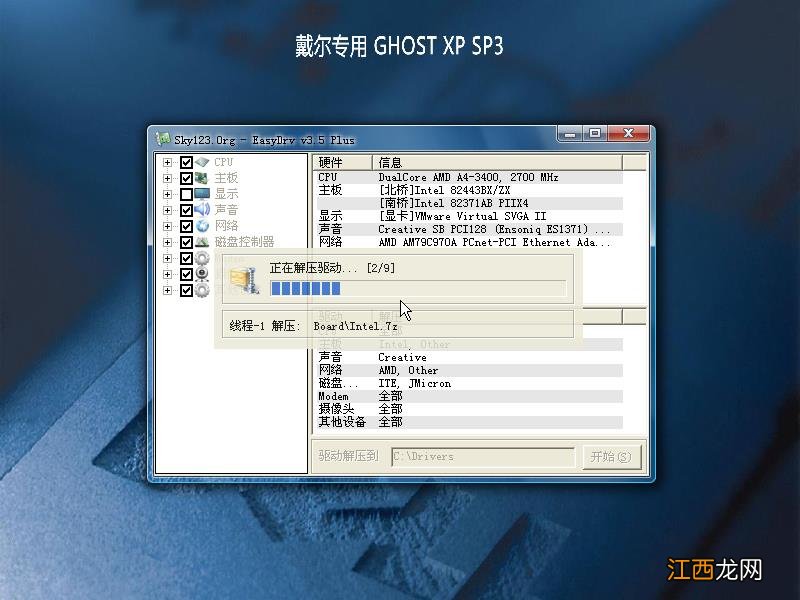Click the 磁盘控制器 disk controller icon
The image size is (800, 600).
203,243
